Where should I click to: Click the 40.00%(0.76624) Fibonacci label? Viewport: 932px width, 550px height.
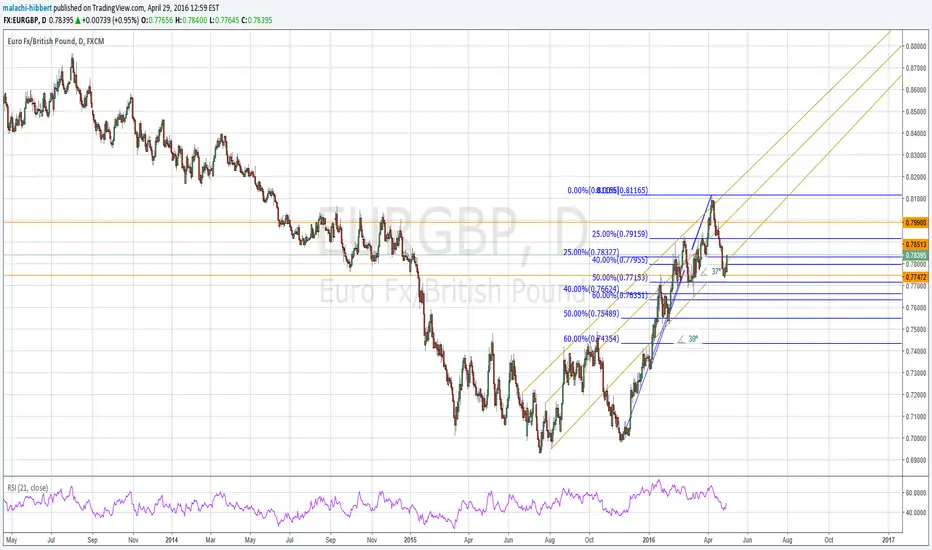pyautogui.click(x=591, y=289)
